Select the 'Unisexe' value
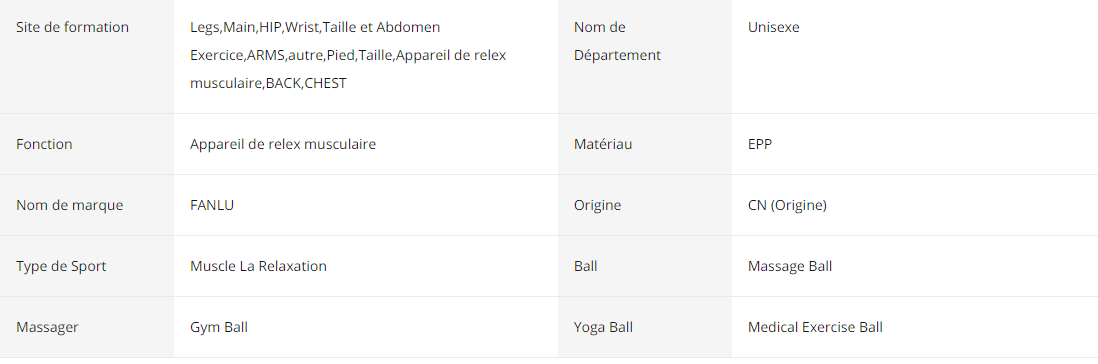The image size is (1098, 364). pos(773,27)
